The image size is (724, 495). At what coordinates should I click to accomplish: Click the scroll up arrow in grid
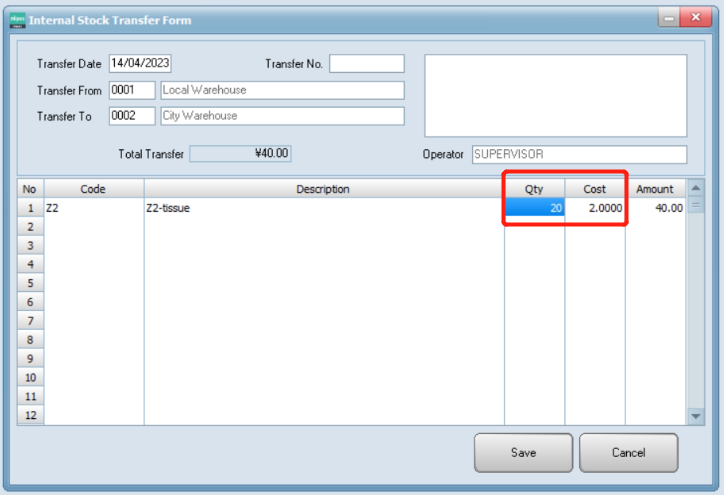[x=696, y=189]
